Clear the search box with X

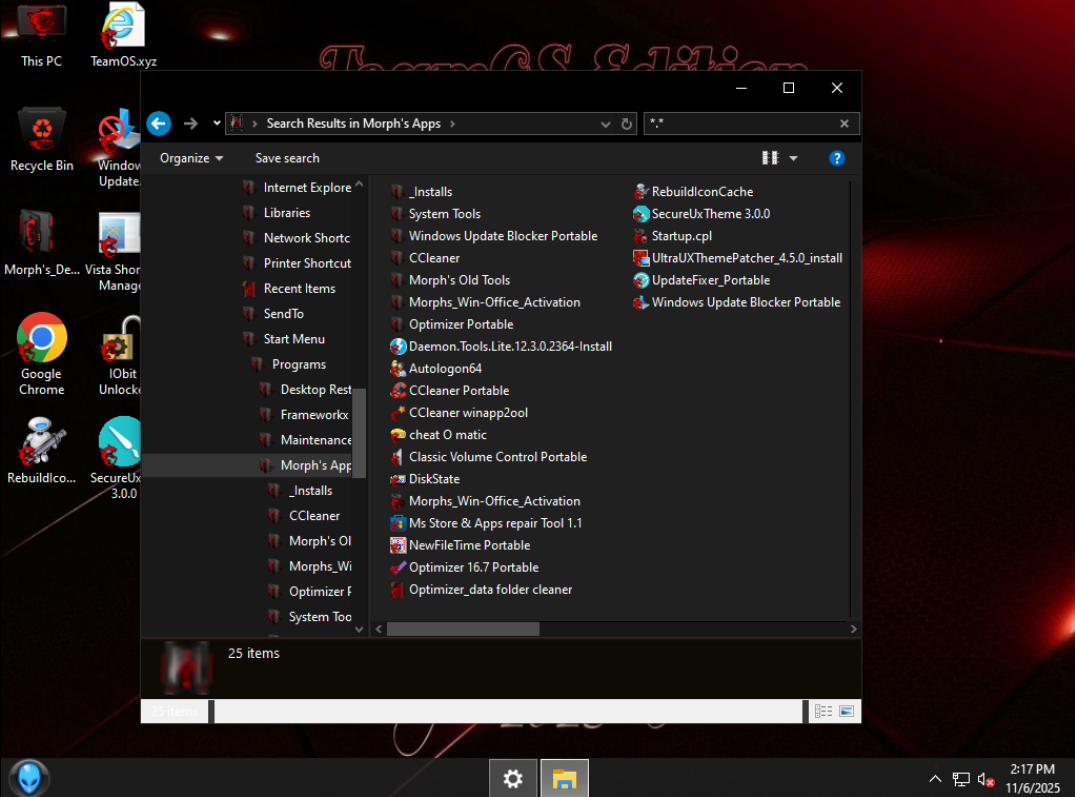(844, 123)
